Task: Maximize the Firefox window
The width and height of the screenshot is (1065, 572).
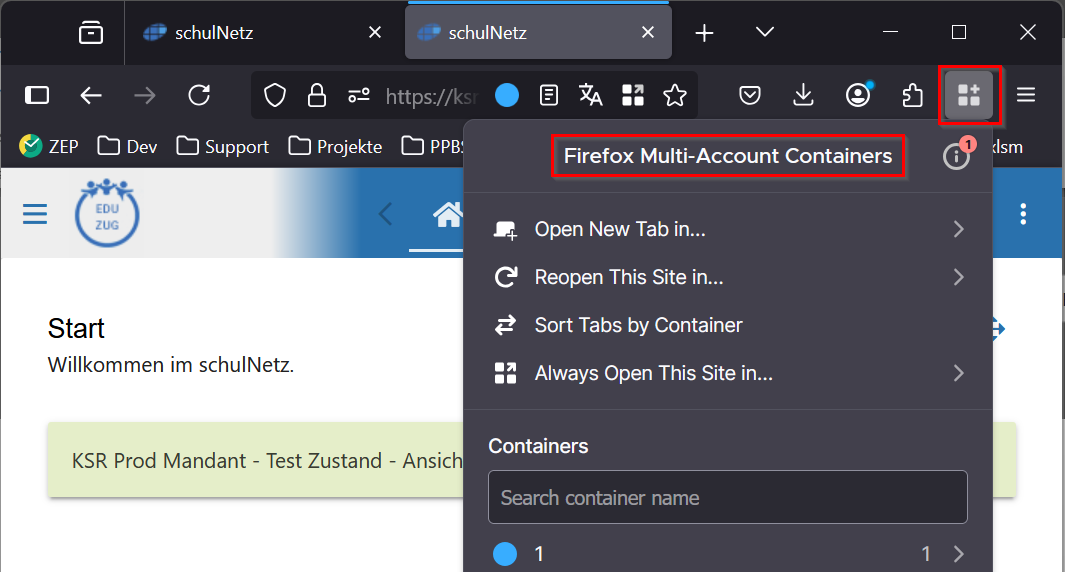Action: point(958,32)
